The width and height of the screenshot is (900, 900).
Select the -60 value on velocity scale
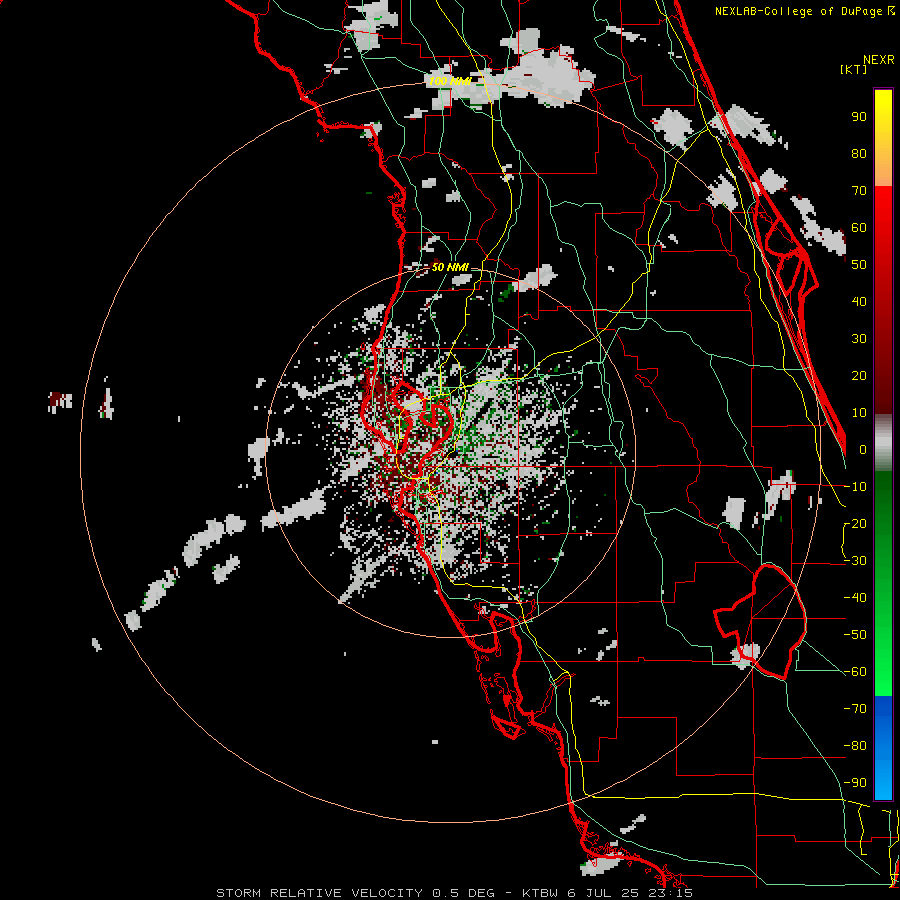pyautogui.click(x=855, y=672)
